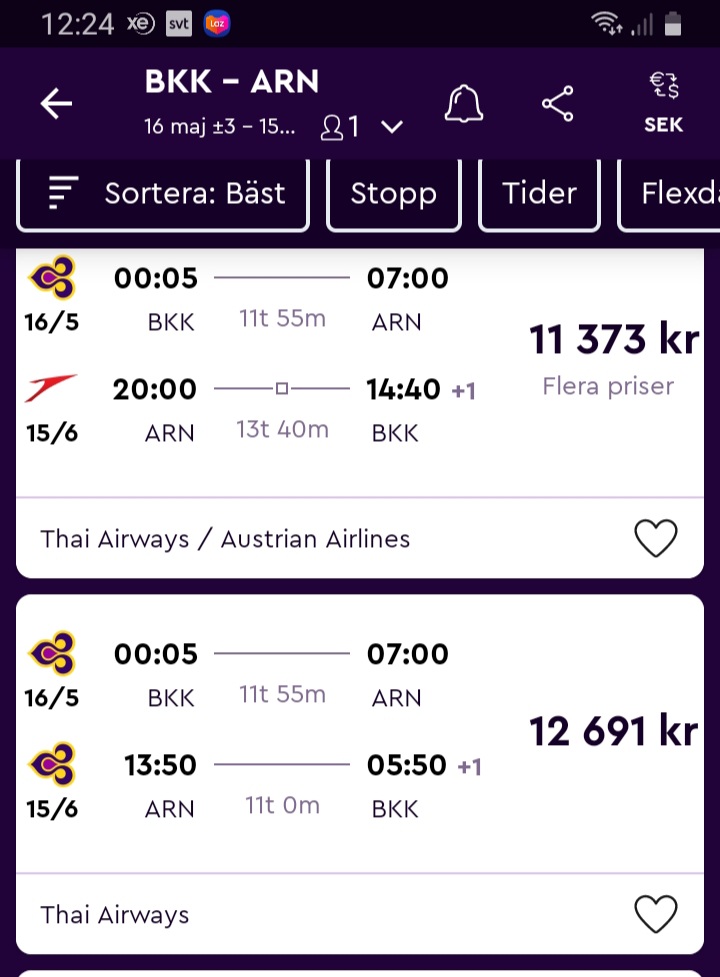The height and width of the screenshot is (977, 720).
Task: Tap Austrian Airlines logo on 20:00 flight
Action: pos(51,389)
